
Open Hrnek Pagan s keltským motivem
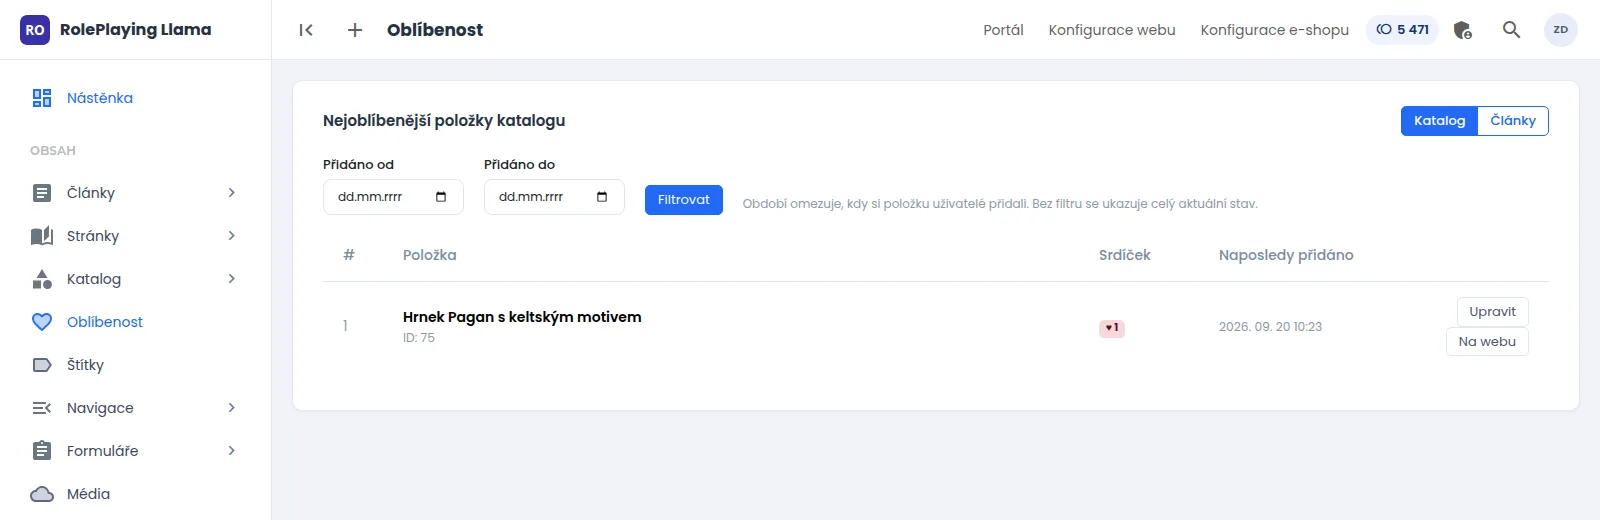tap(522, 317)
